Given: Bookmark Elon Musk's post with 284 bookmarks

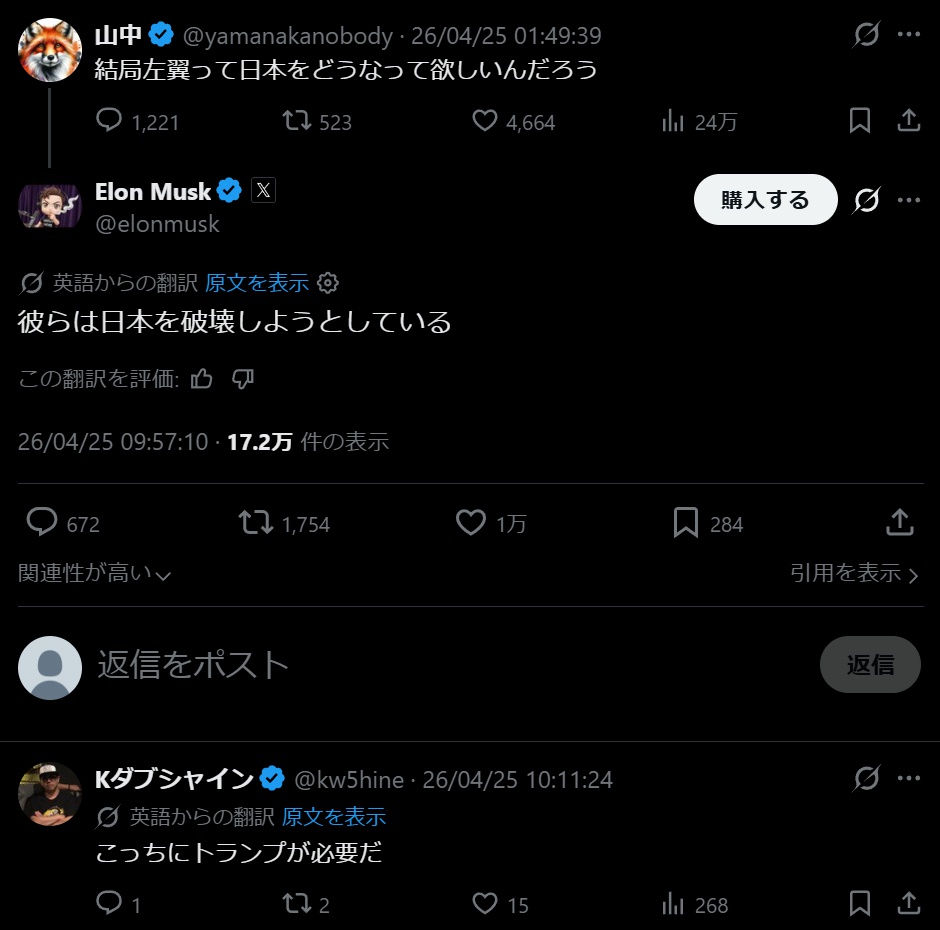Looking at the screenshot, I should (686, 523).
